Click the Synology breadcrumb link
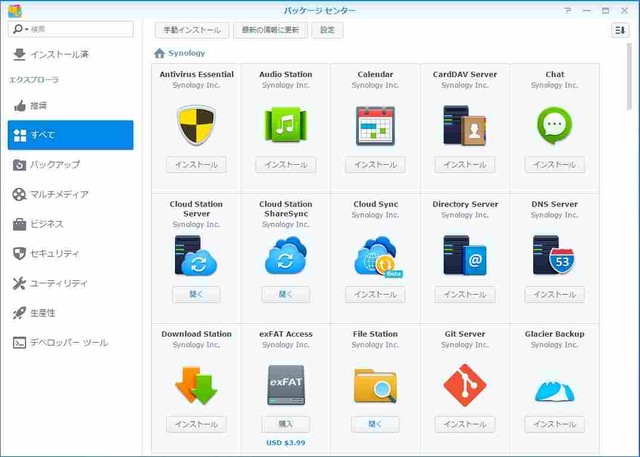 click(x=187, y=53)
